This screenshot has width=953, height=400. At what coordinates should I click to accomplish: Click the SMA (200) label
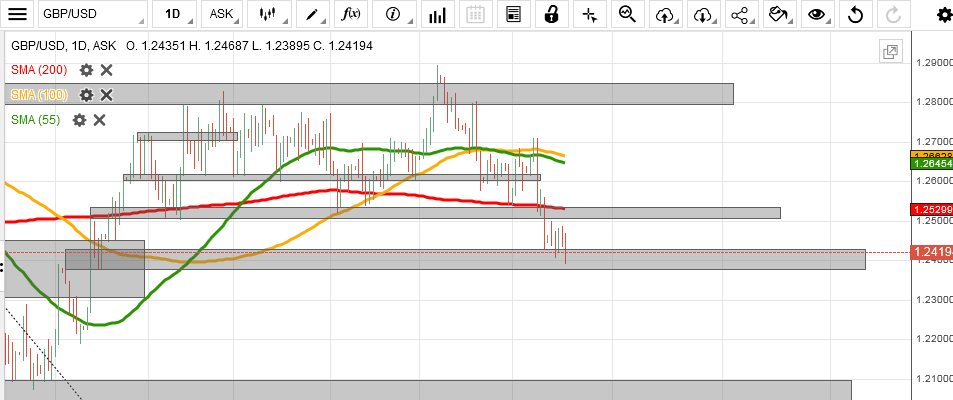coord(39,70)
